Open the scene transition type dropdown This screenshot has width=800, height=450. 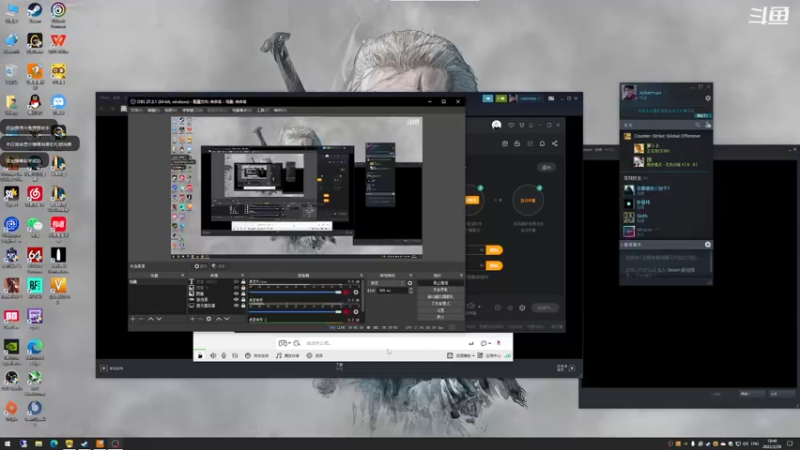[x=387, y=283]
